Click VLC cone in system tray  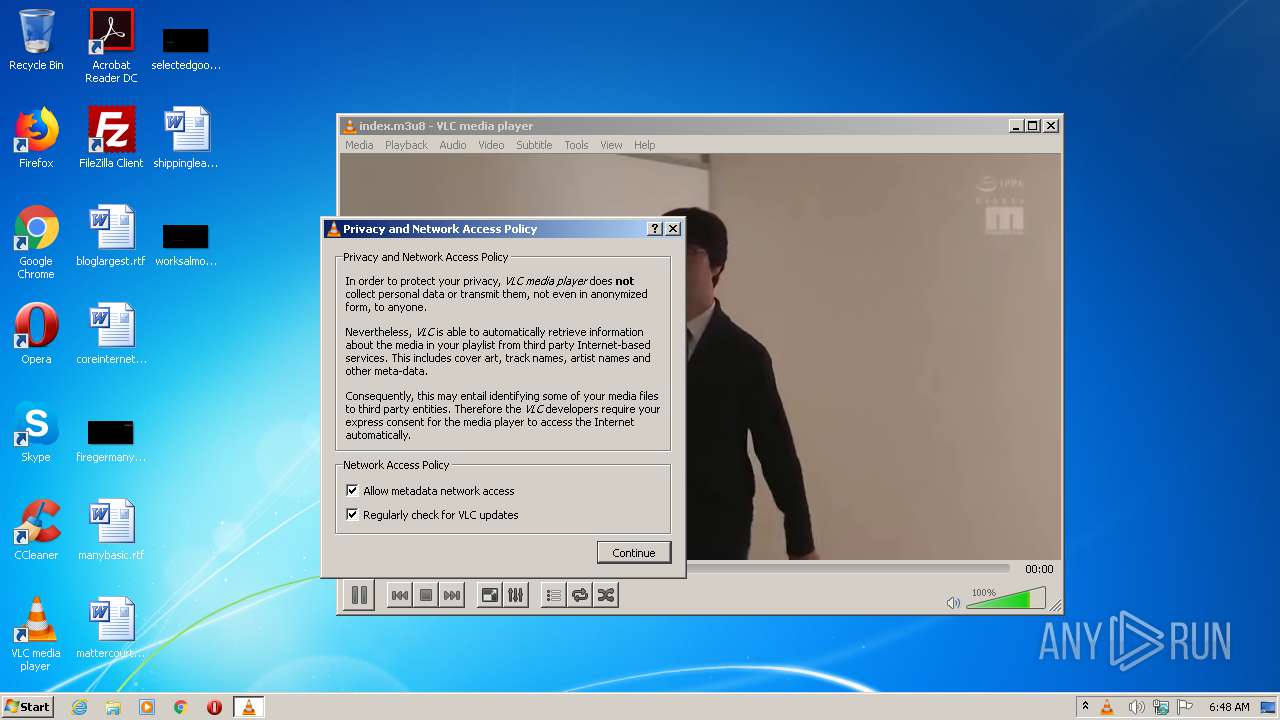tap(1107, 707)
